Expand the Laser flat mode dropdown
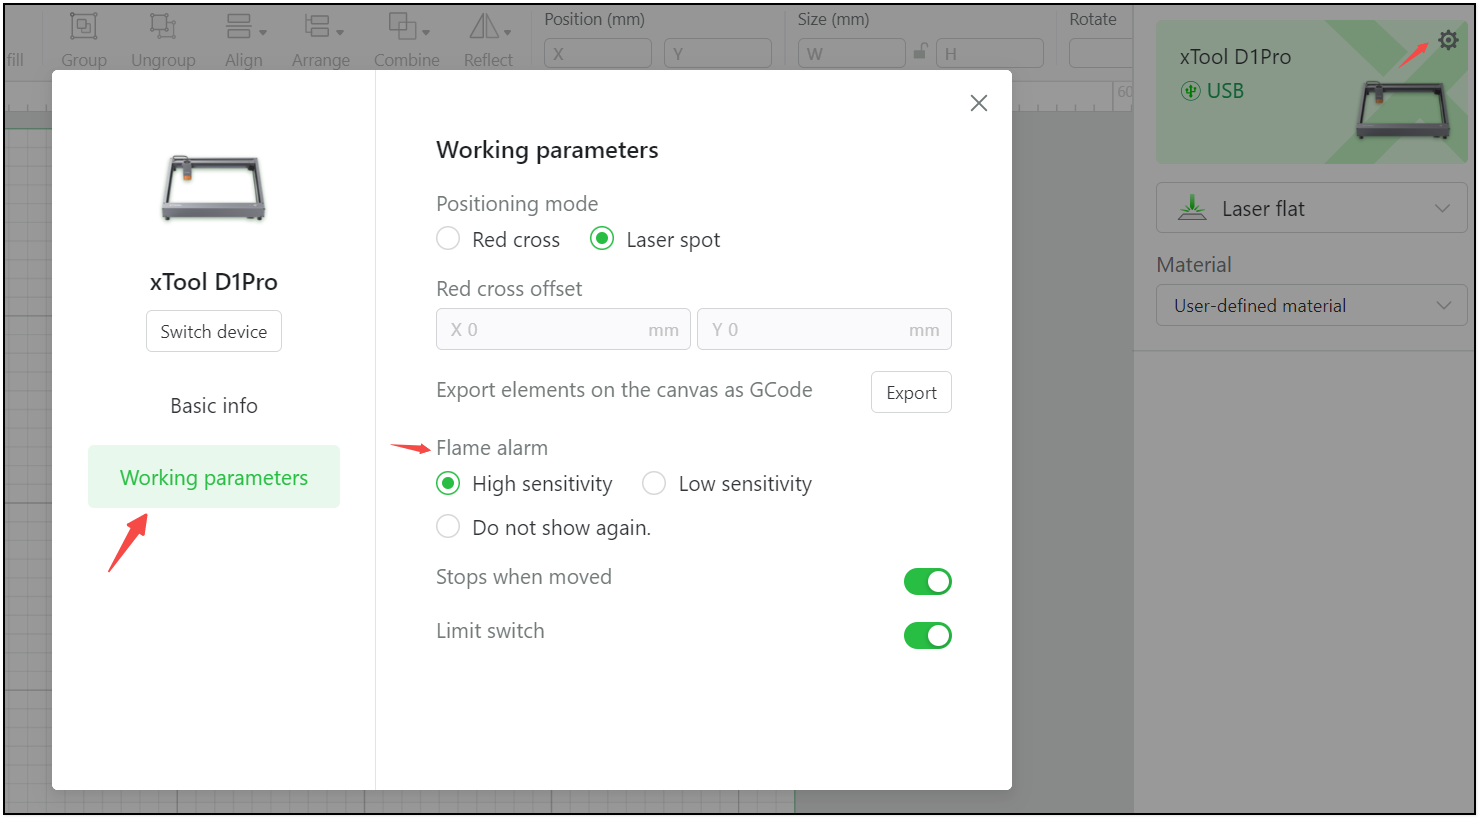 [x=1311, y=208]
